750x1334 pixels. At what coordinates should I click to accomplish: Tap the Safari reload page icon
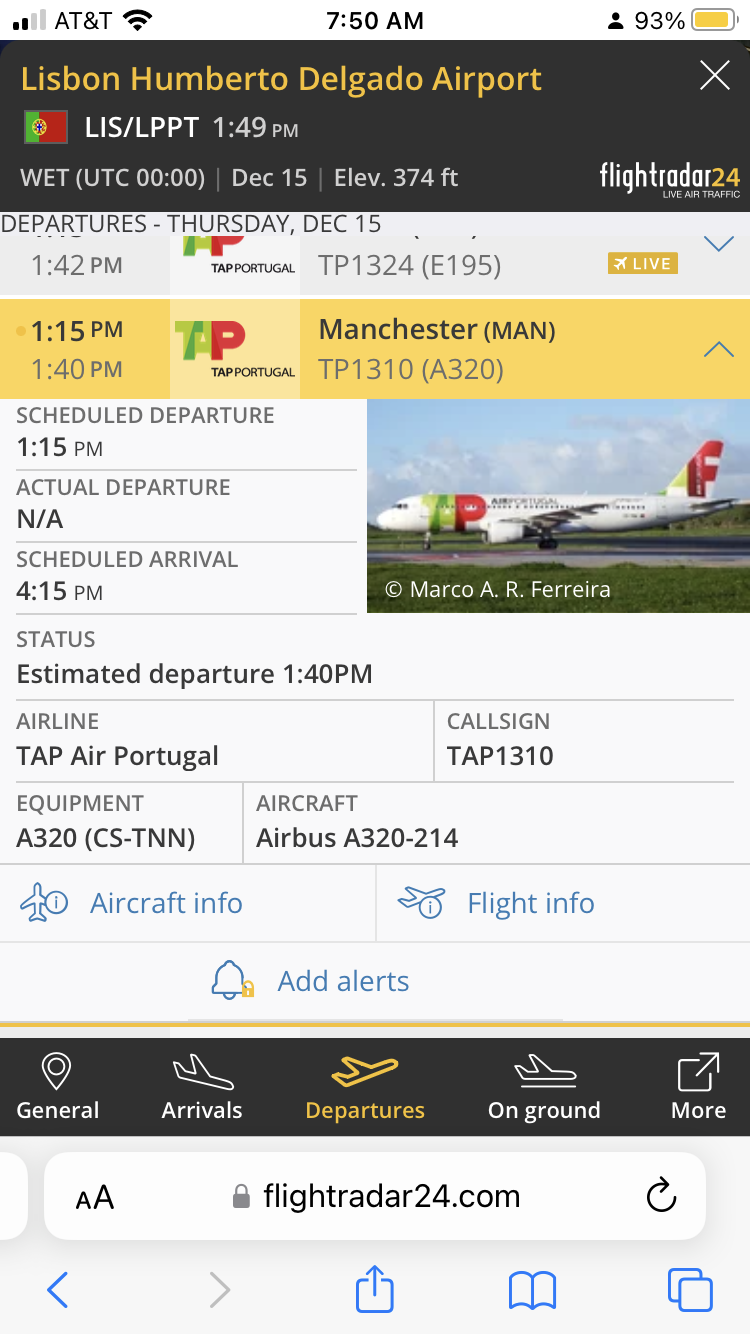point(661,1196)
